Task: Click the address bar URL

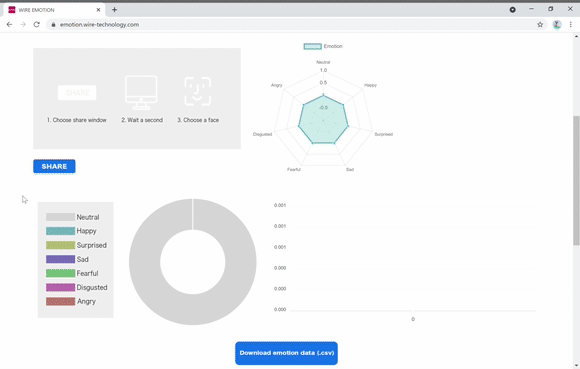Action: click(100, 24)
